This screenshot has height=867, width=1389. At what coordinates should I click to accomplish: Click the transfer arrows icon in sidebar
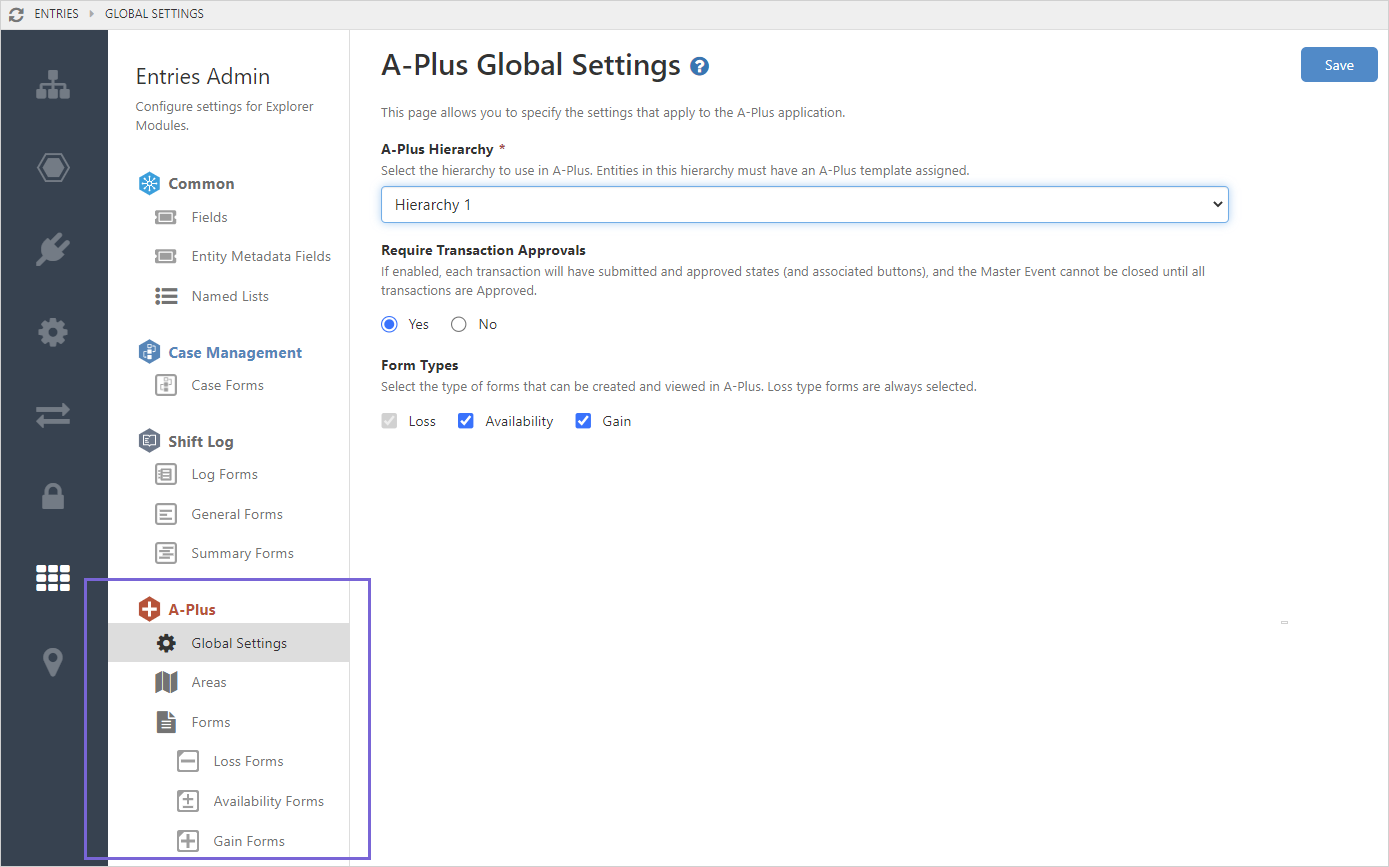[53, 414]
